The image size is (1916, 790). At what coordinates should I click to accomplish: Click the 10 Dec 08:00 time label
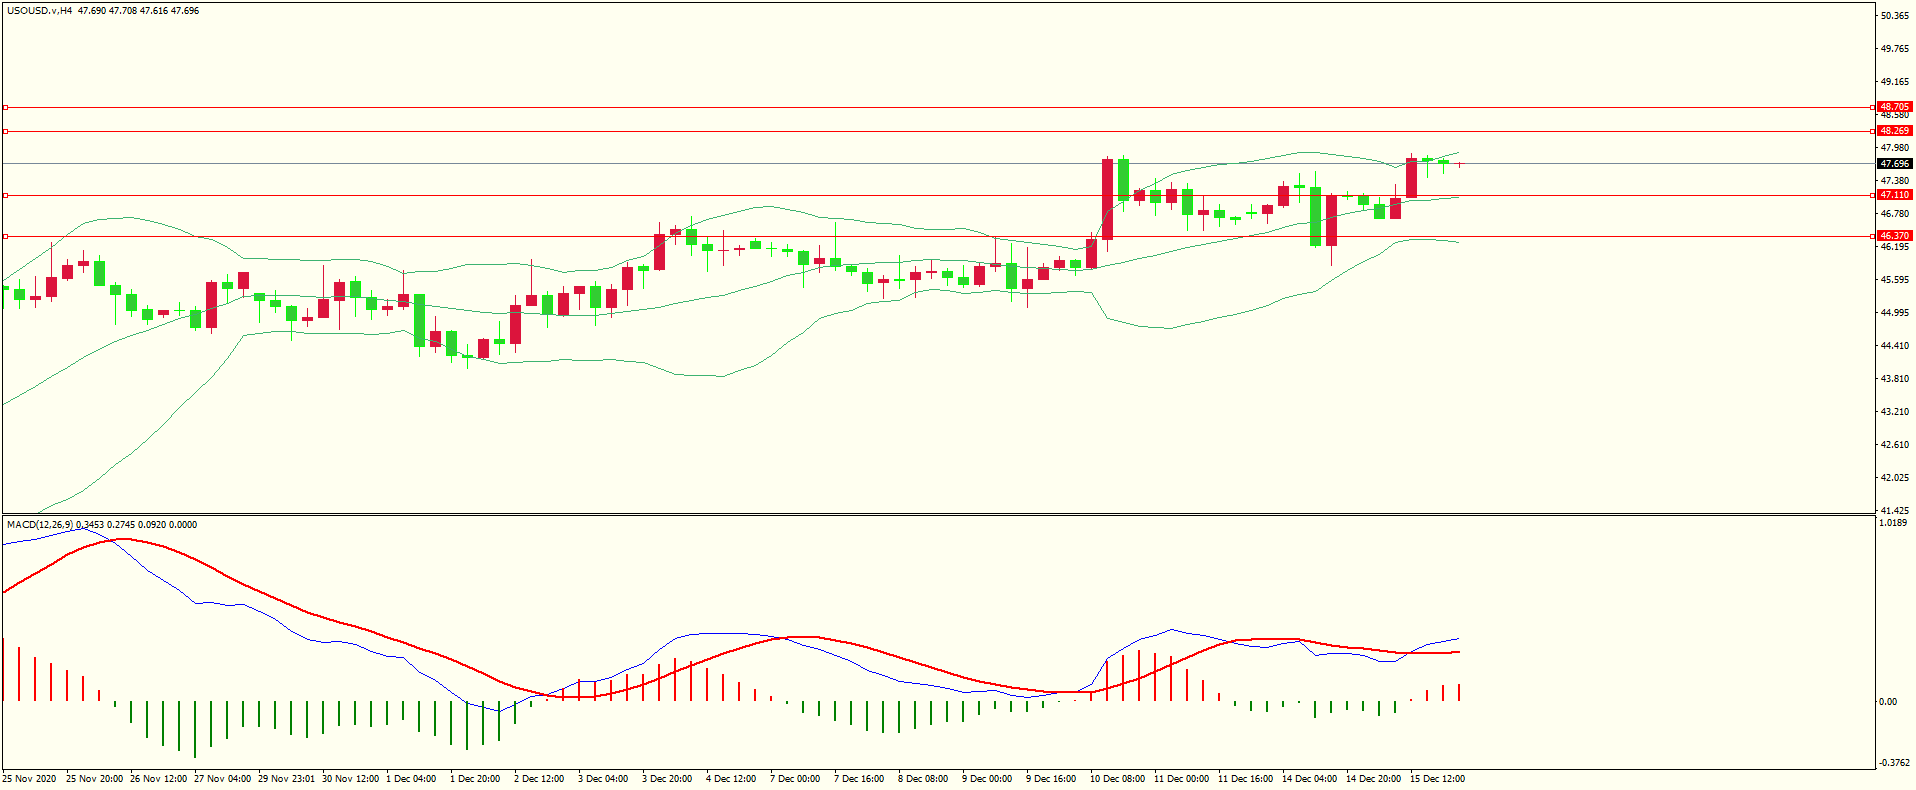point(1118,779)
